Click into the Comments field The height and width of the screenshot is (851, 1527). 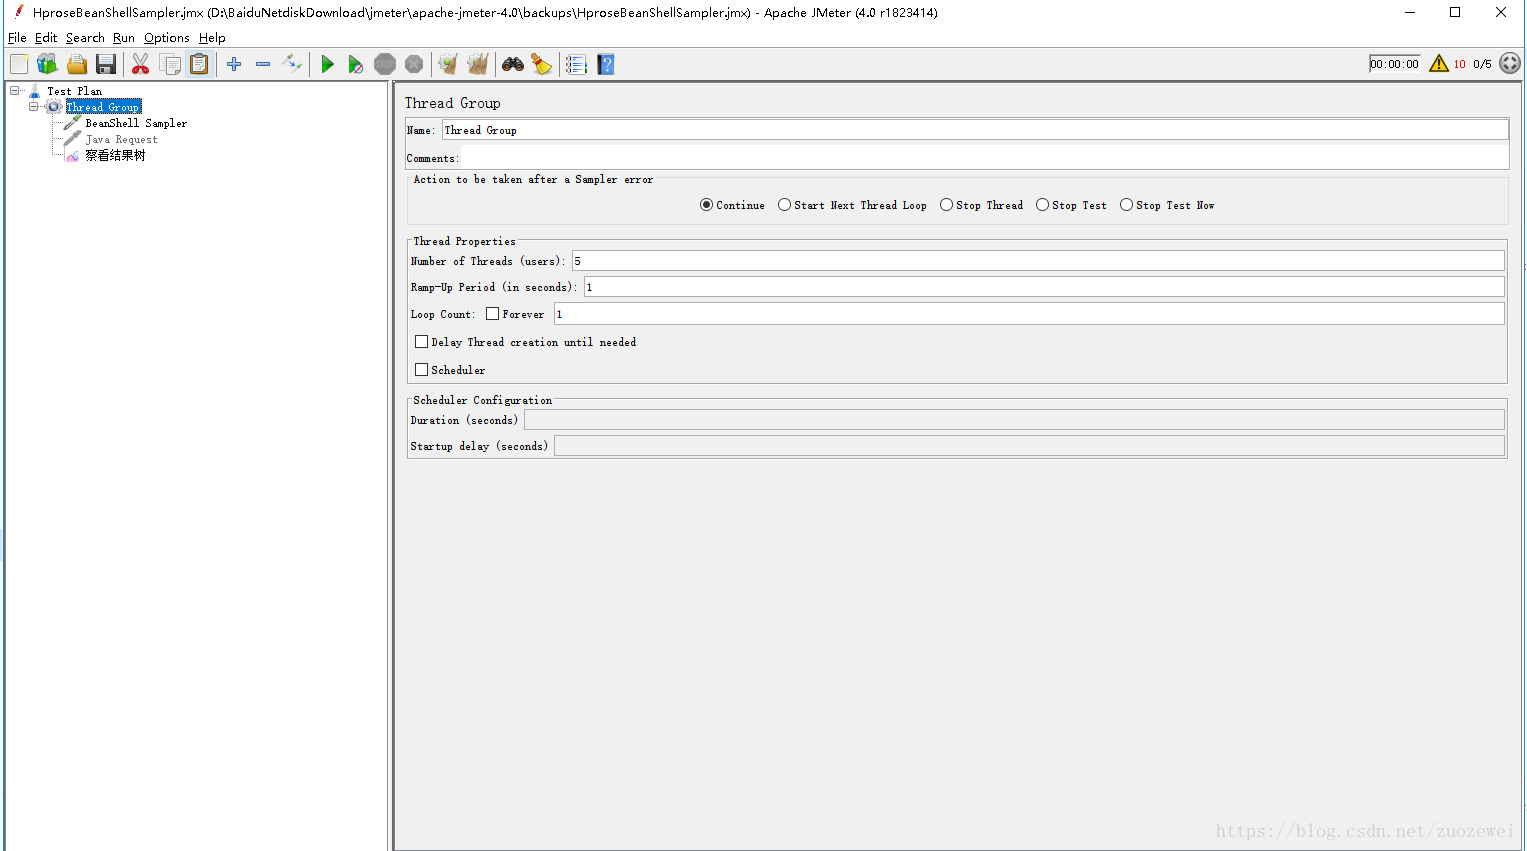984,158
